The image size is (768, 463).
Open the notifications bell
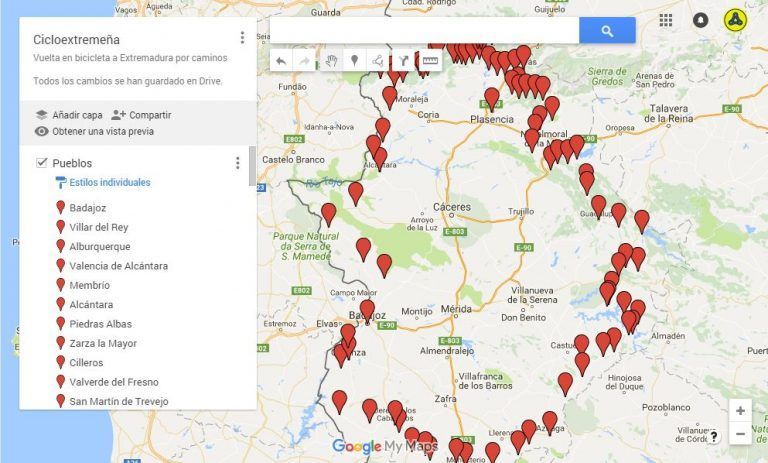coord(700,20)
